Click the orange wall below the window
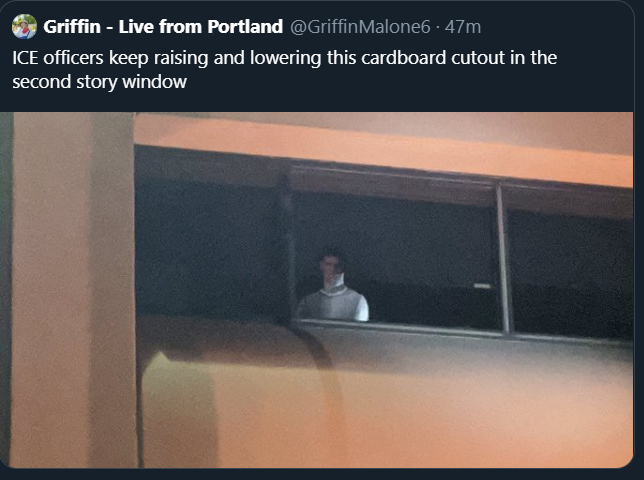644x480 pixels. 386,407
